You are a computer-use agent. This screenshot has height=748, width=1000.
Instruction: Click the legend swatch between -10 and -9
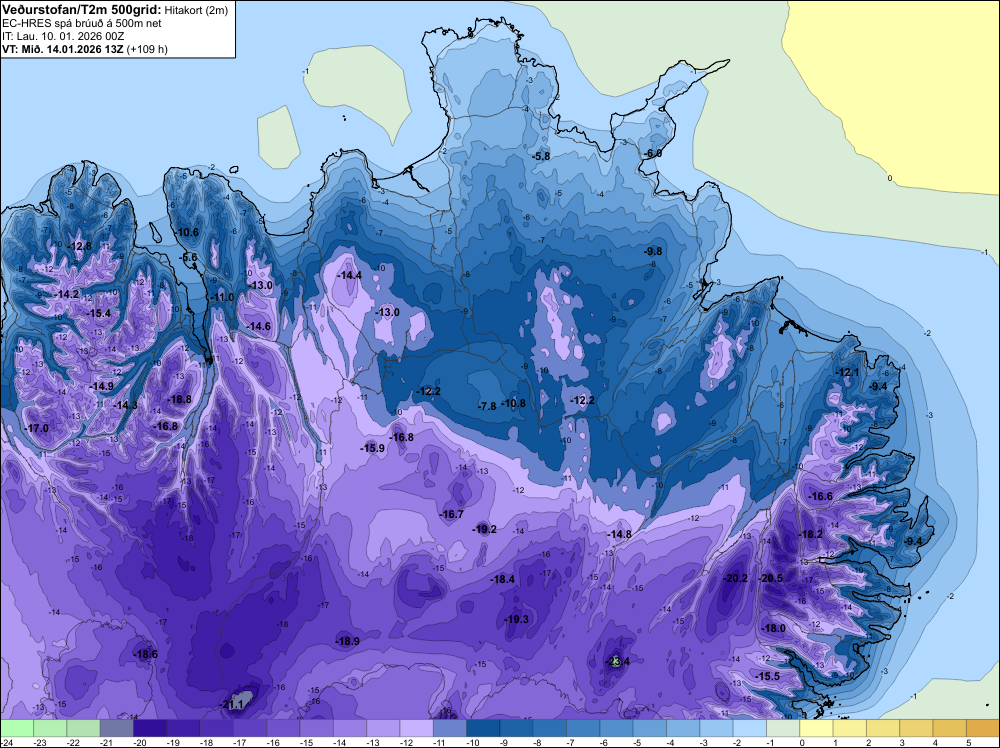[483, 728]
